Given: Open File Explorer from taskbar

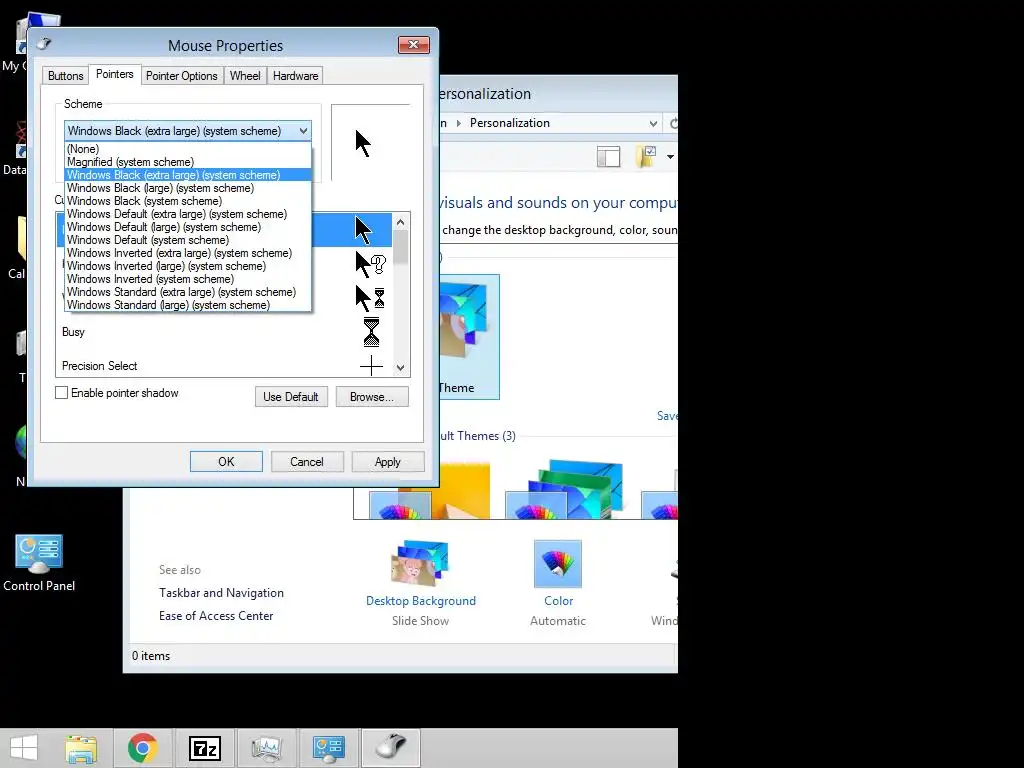Looking at the screenshot, I should (x=82, y=748).
